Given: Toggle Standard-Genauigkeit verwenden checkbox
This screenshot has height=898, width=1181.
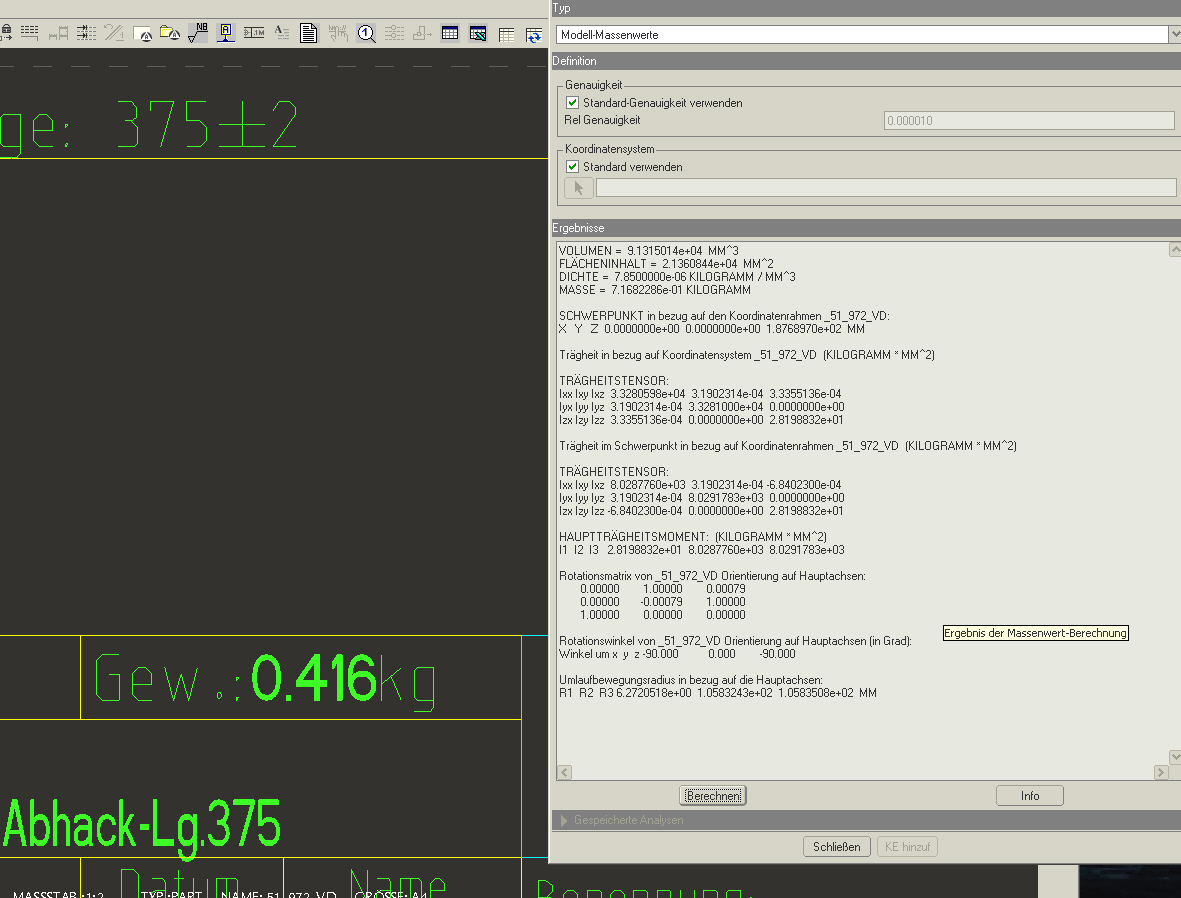Looking at the screenshot, I should point(572,102).
